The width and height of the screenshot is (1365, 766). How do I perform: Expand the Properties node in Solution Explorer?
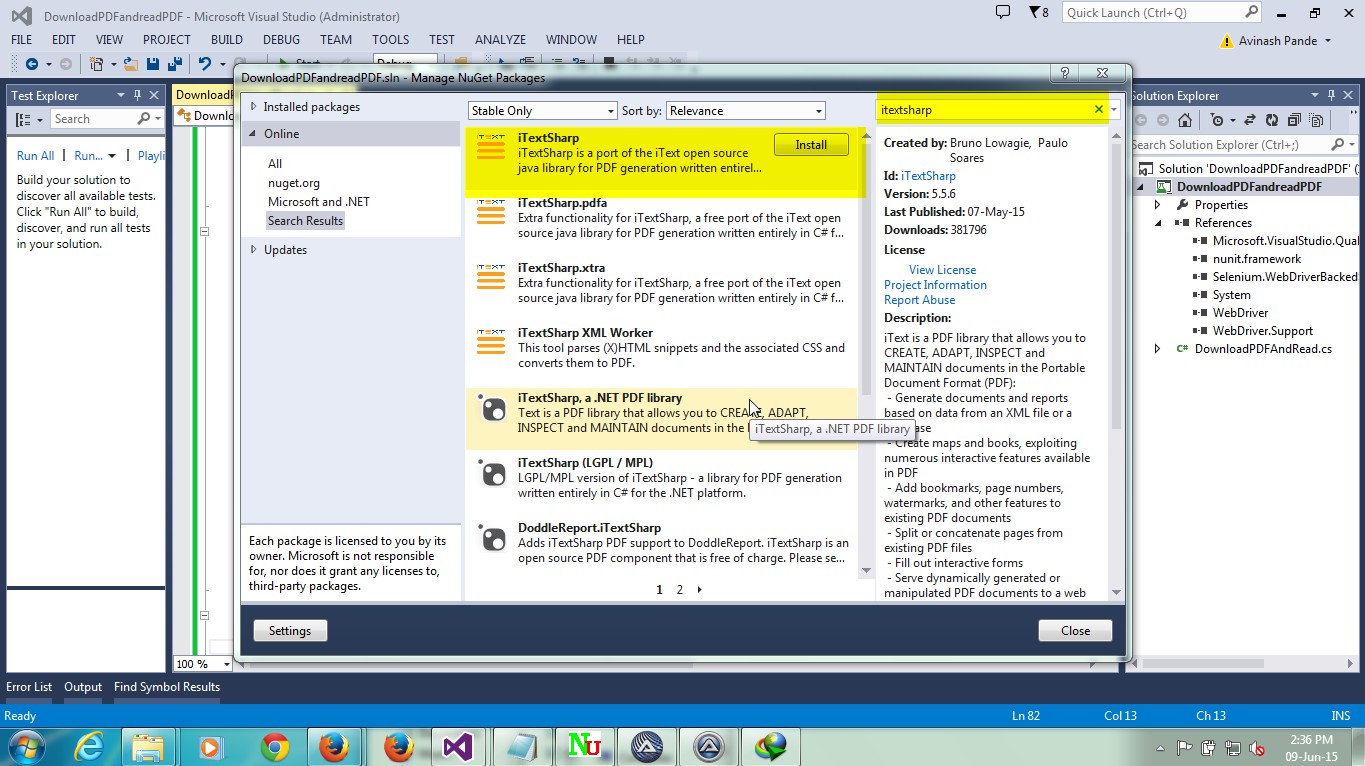[1157, 205]
